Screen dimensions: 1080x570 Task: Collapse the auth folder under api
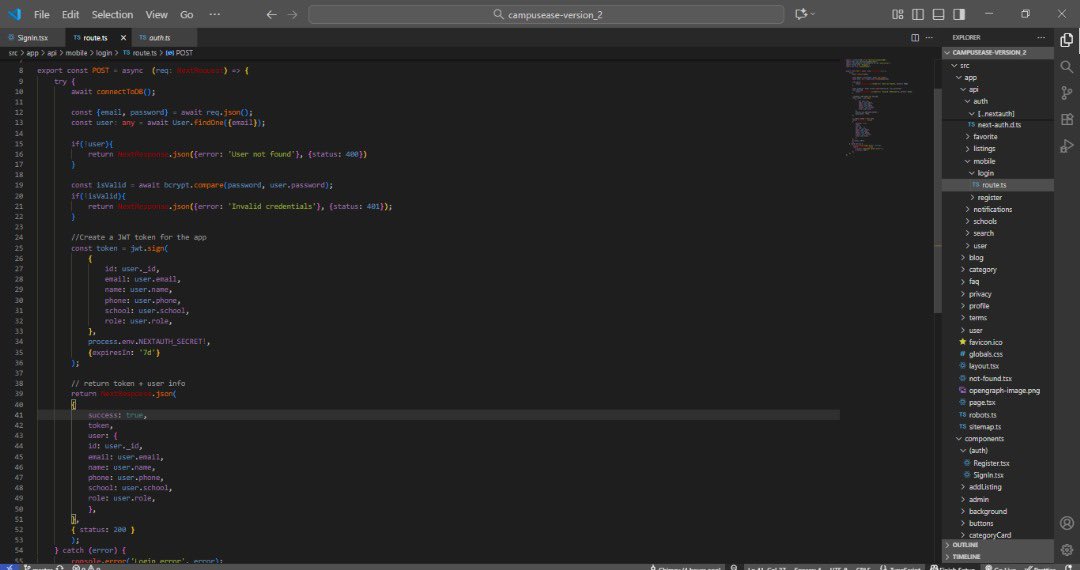pyautogui.click(x=998, y=101)
